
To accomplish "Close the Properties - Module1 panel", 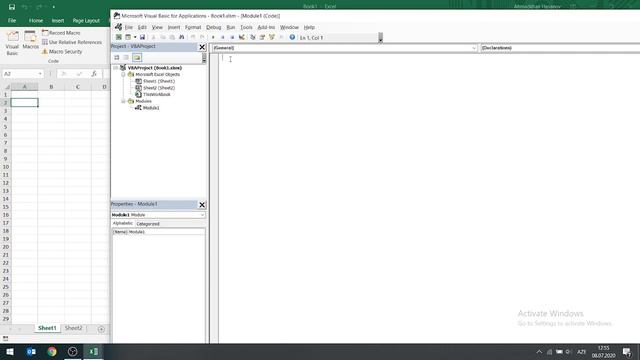I will pos(202,204).
